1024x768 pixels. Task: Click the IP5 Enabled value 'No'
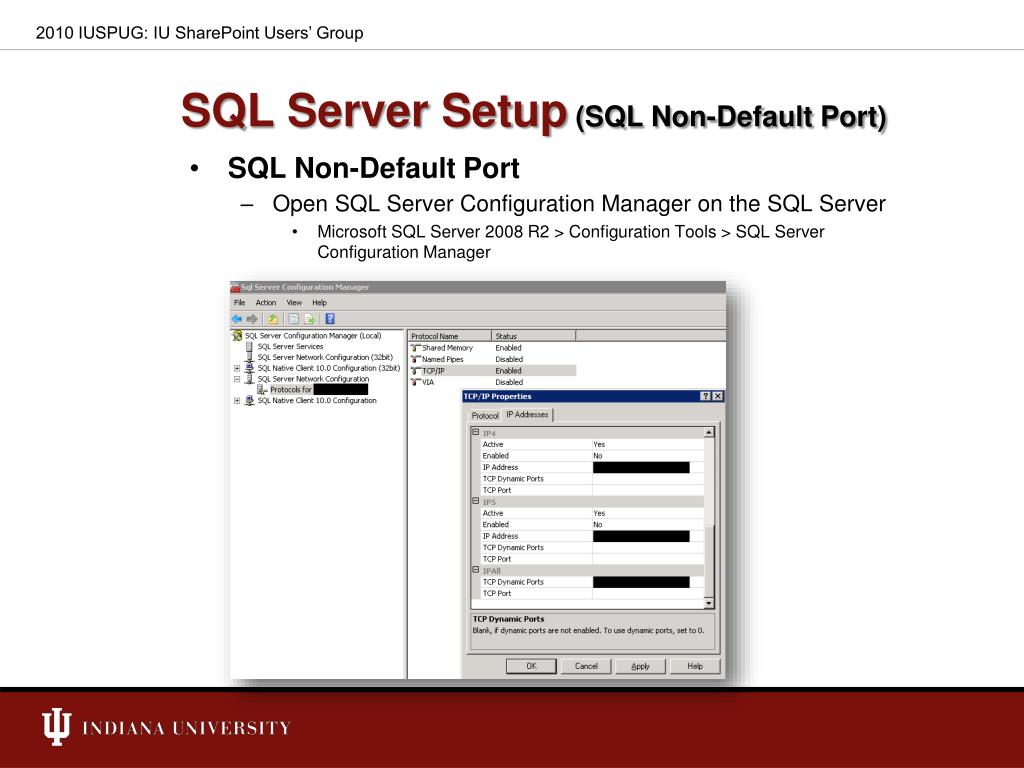point(598,524)
